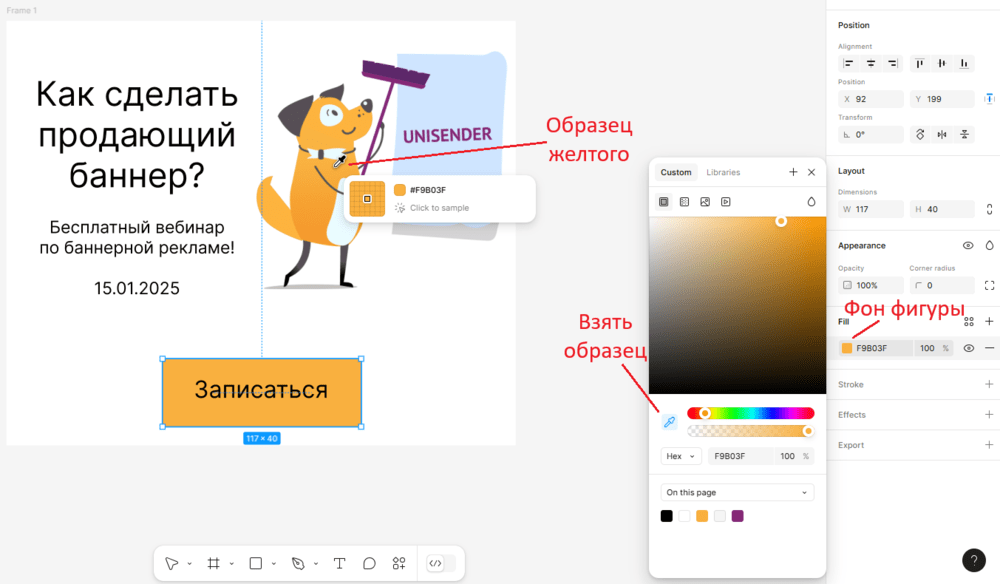
Task: Activate the eyedropper sample tool
Action: pyautogui.click(x=669, y=422)
